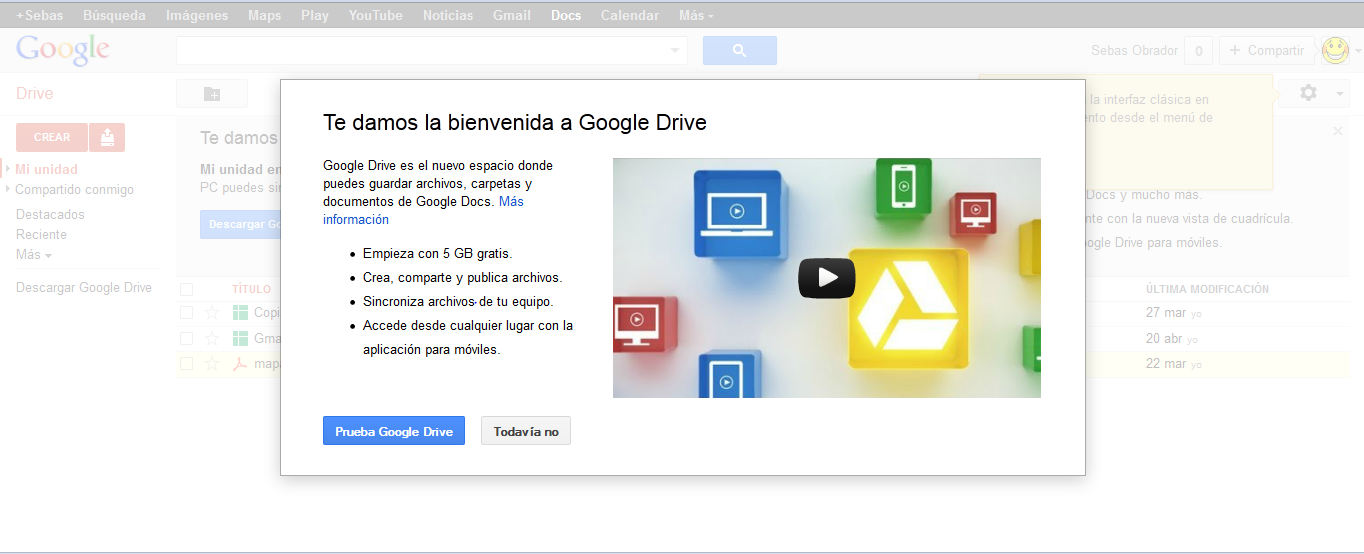
Task: Open the notifications counter showing 0
Action: (x=1199, y=50)
